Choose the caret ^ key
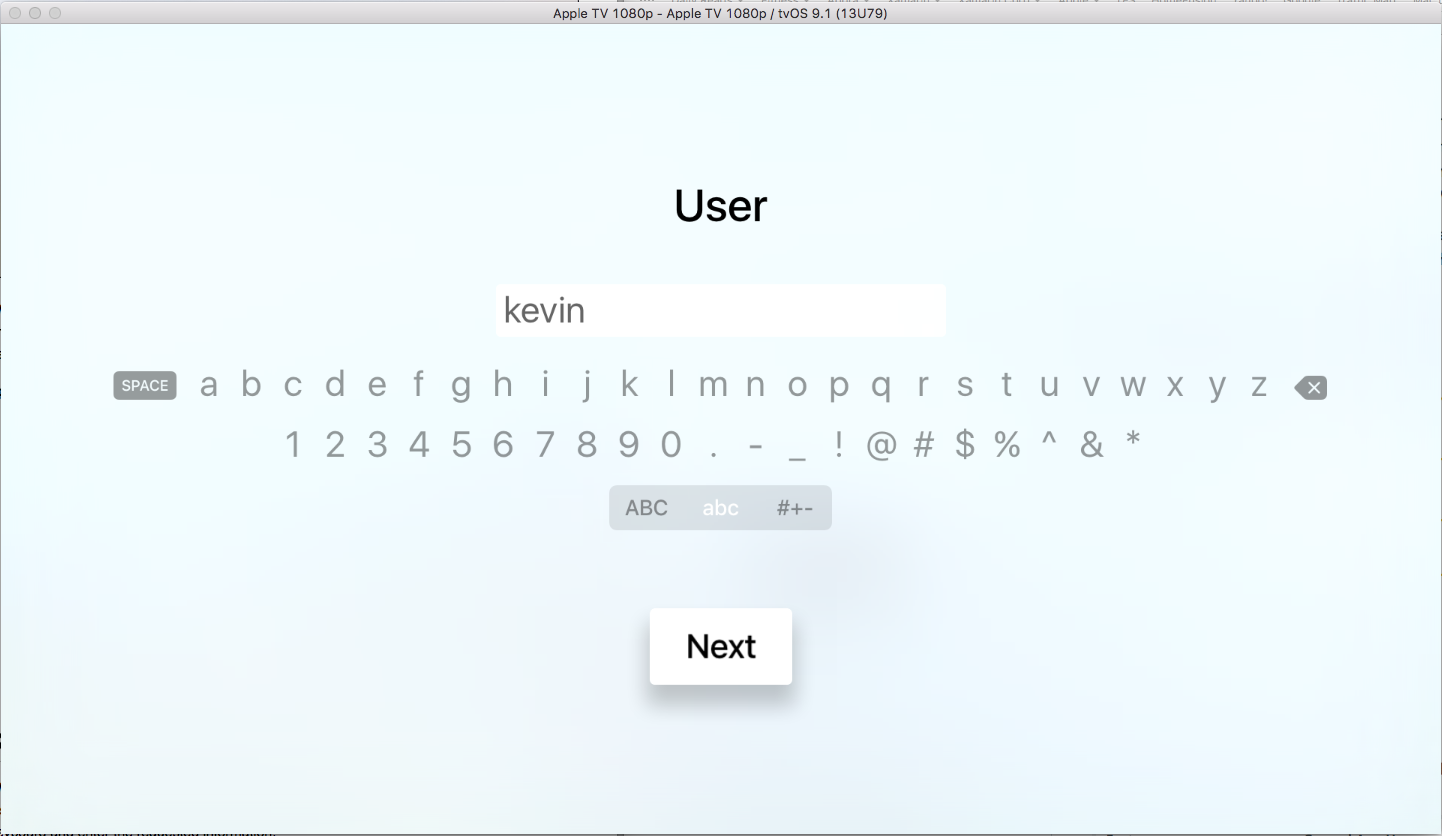Viewport: 1442px width, 836px height. pyautogui.click(x=1049, y=438)
